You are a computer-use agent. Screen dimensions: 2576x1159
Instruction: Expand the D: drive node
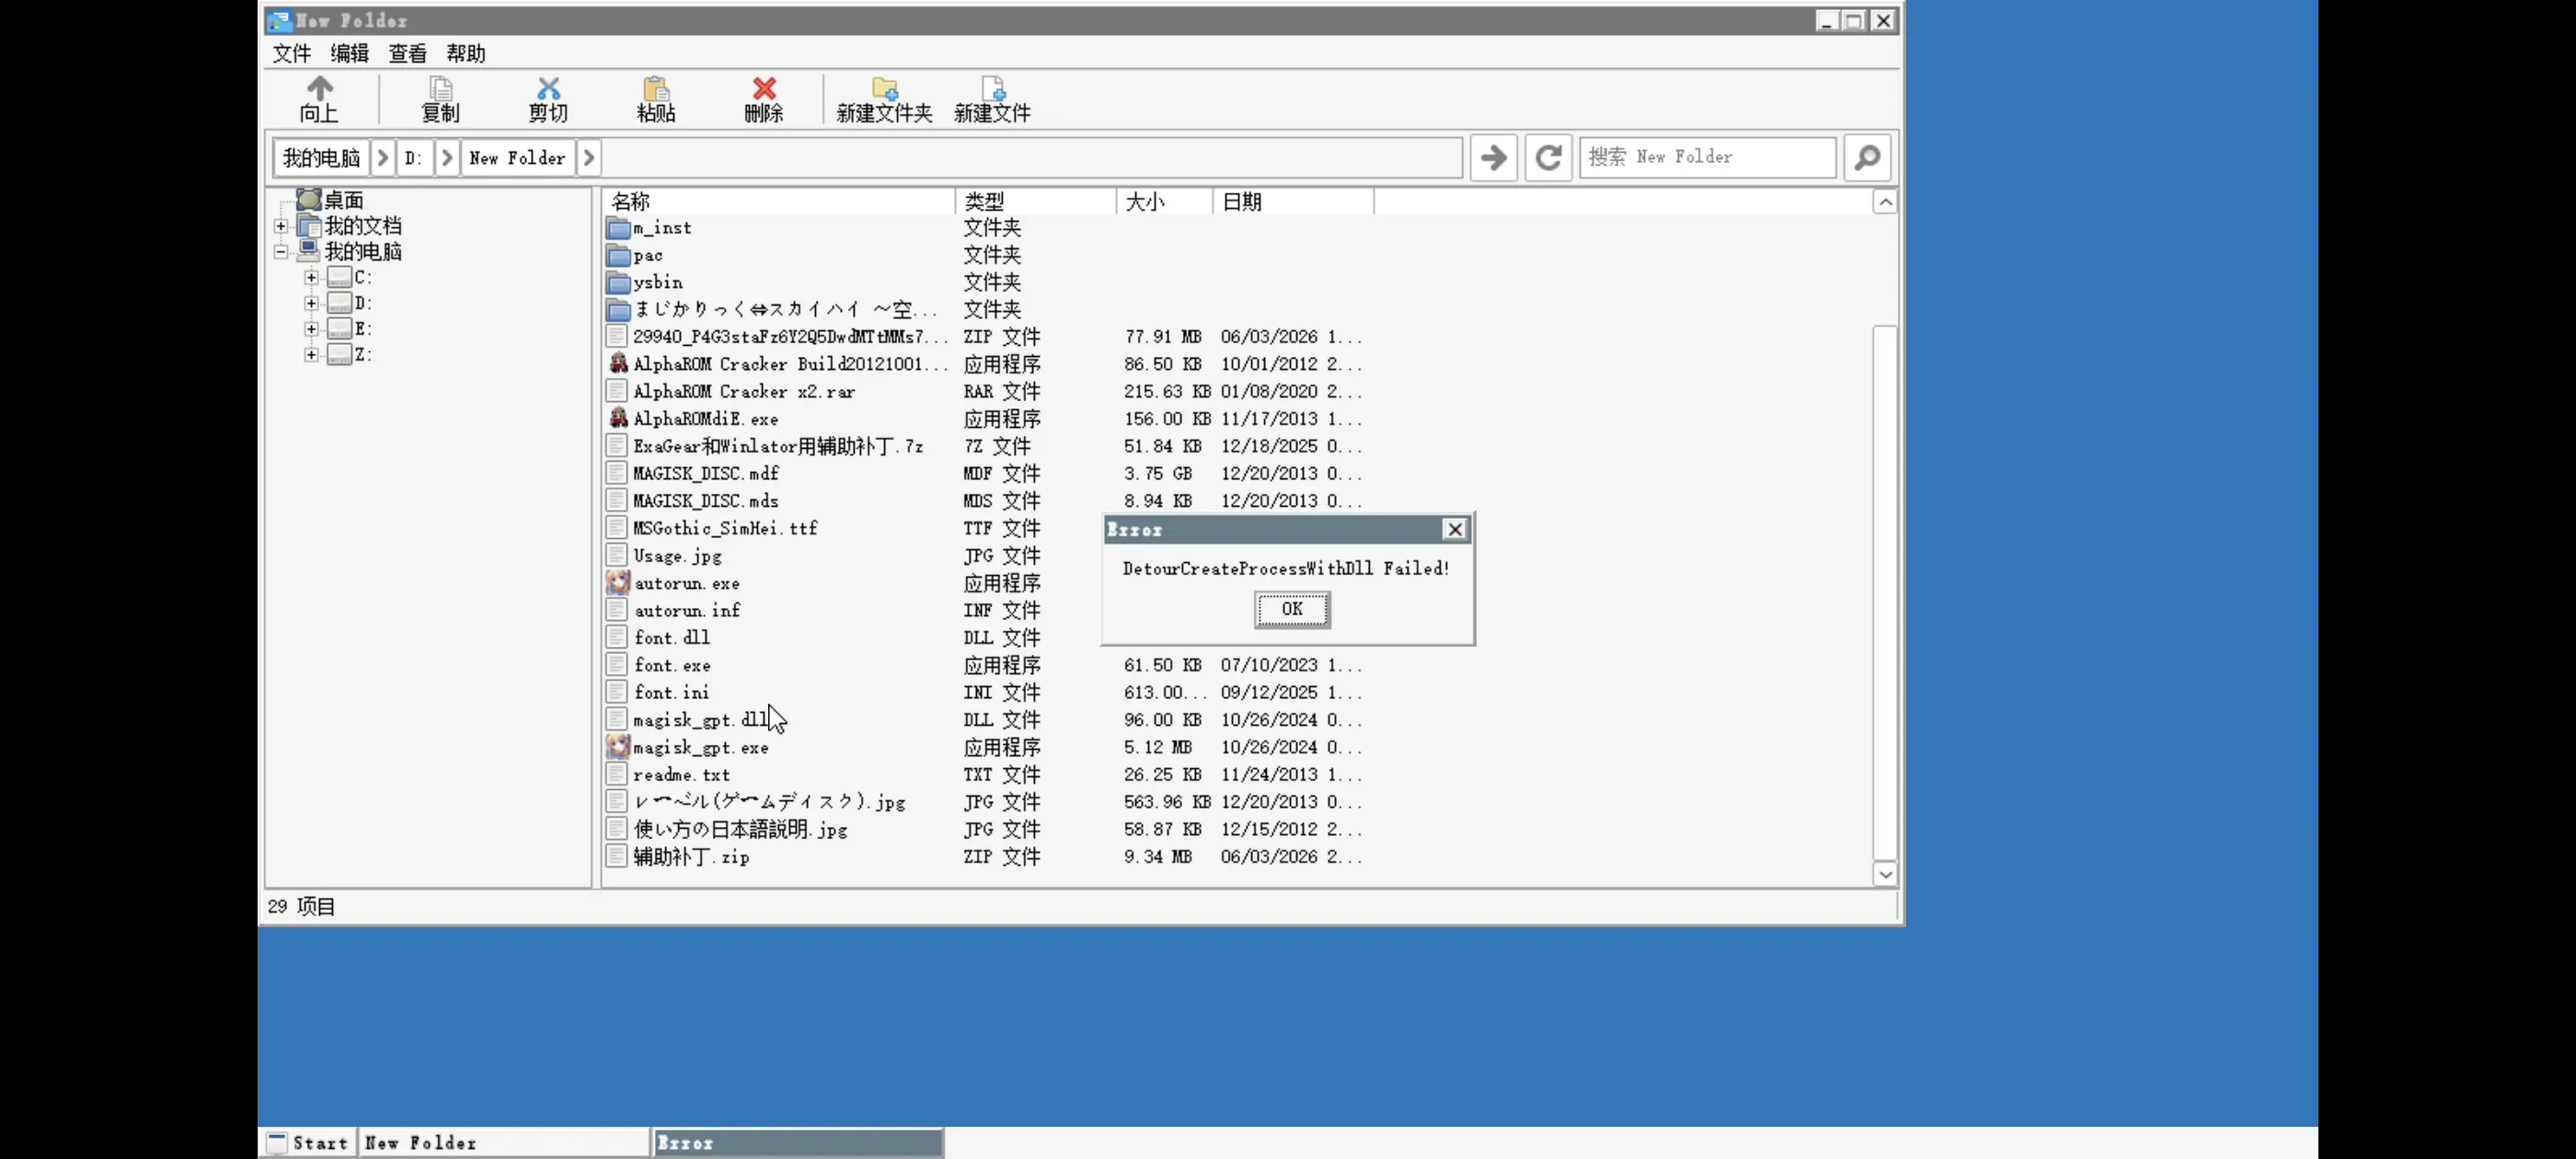311,303
